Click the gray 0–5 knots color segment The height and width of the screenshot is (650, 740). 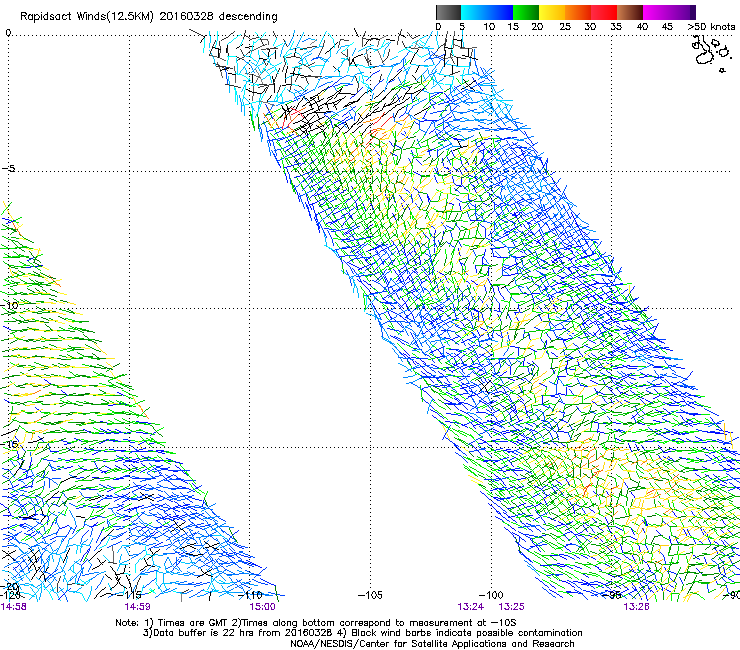point(448,12)
